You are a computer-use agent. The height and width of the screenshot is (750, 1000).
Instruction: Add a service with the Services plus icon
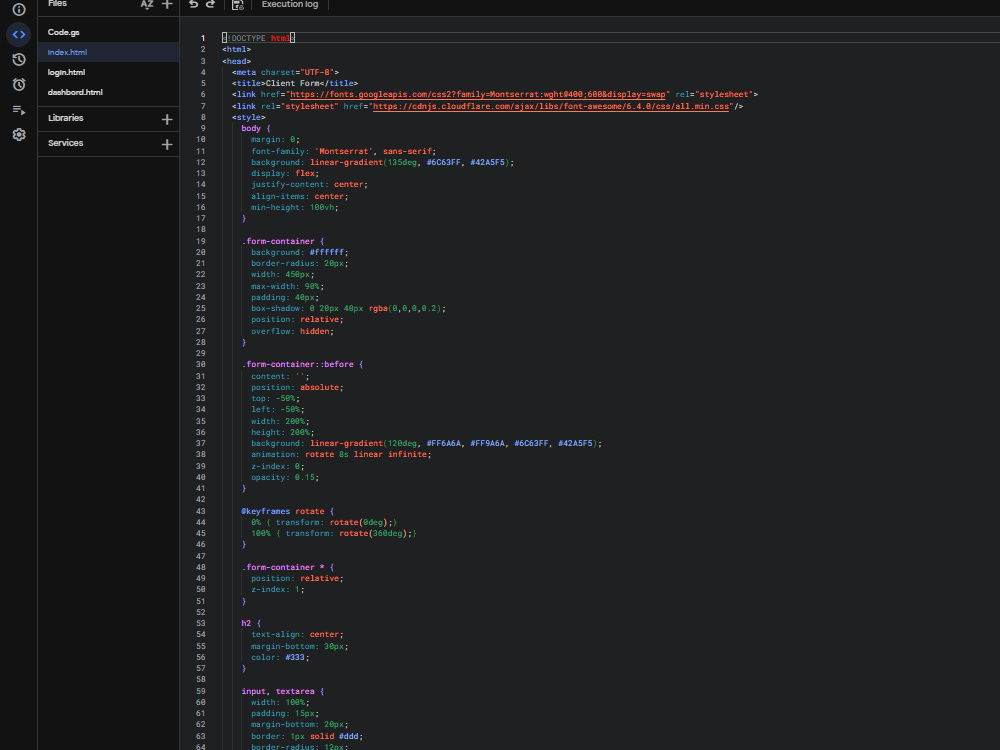point(167,145)
